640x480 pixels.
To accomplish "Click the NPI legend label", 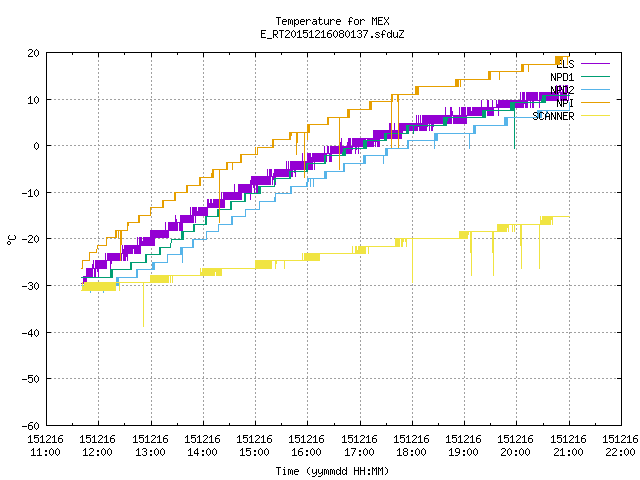I will coord(565,103).
